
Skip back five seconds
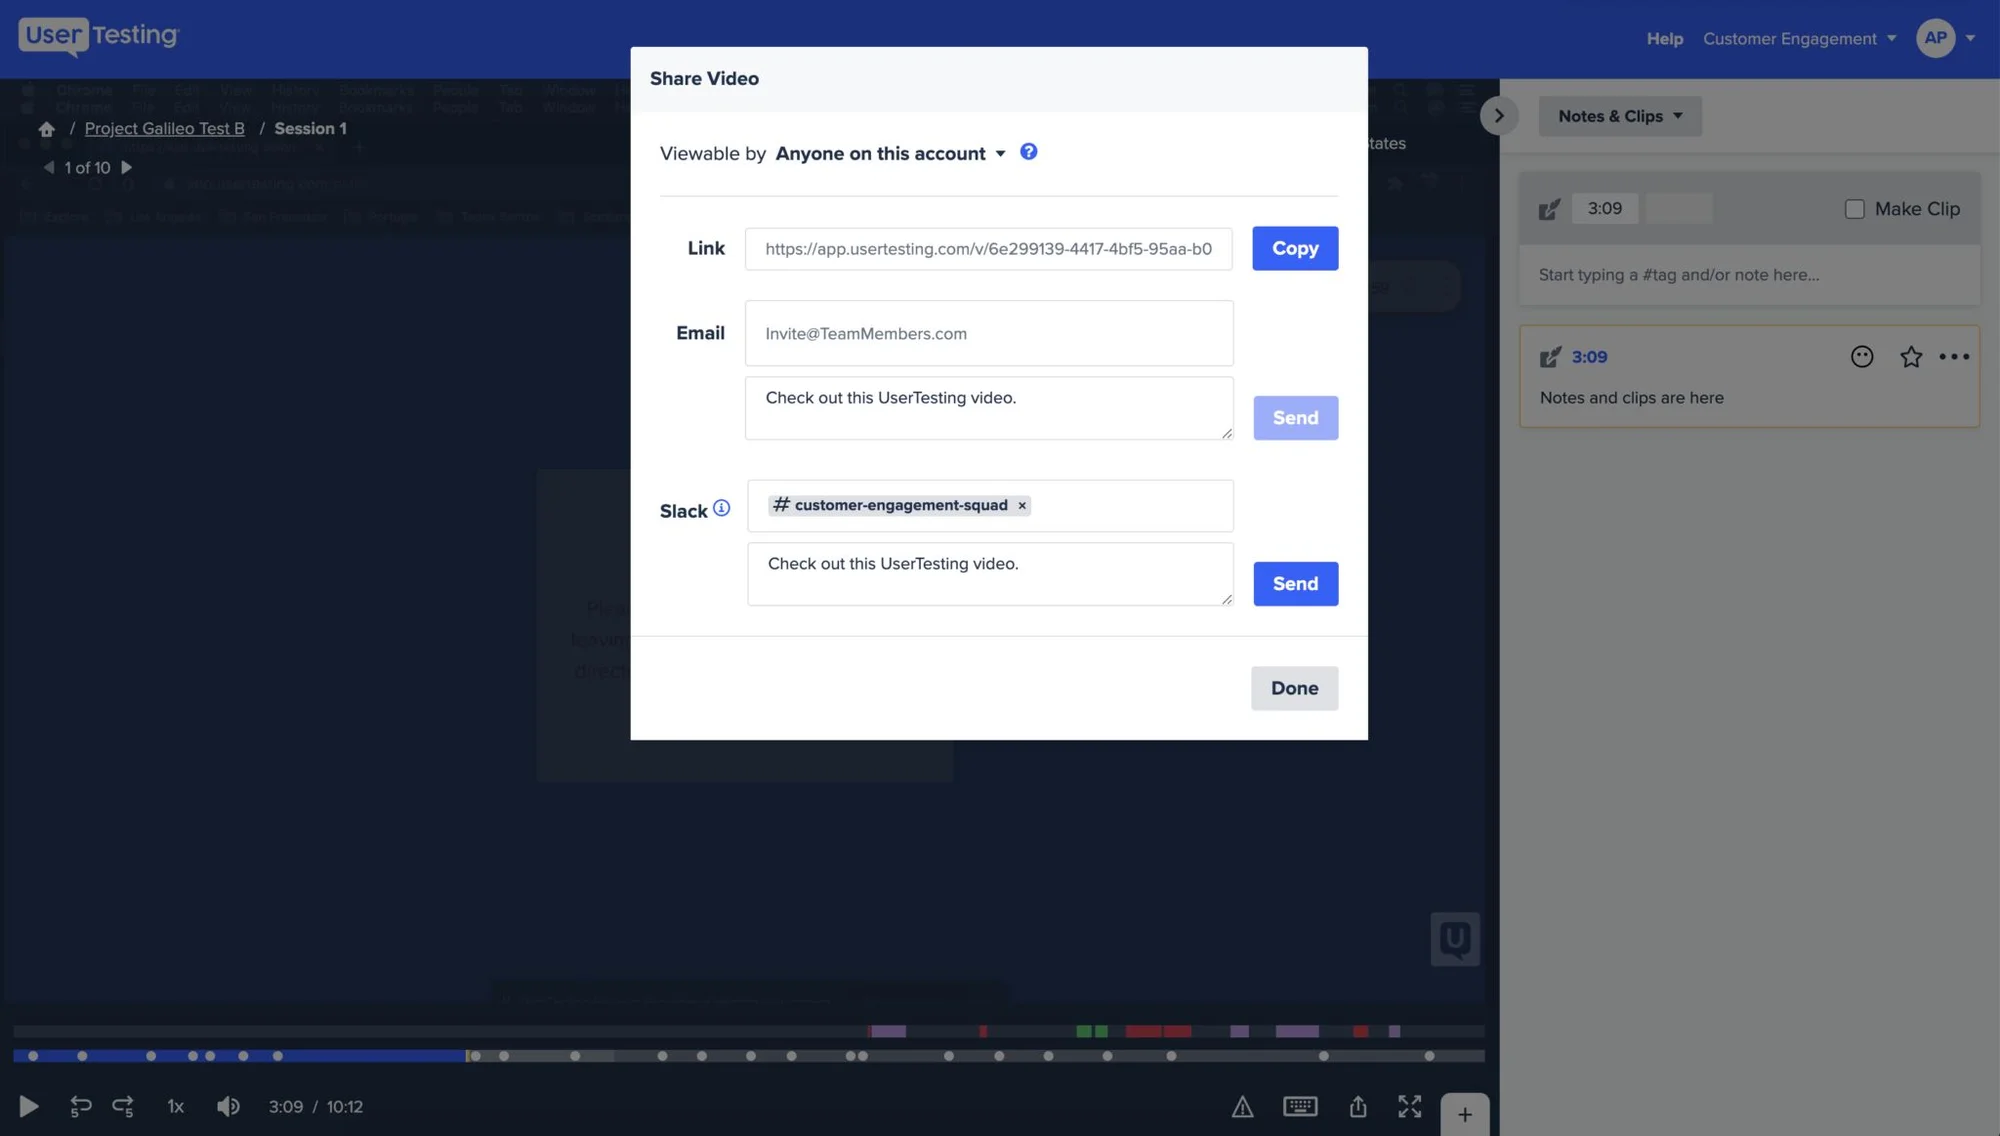[80, 1106]
